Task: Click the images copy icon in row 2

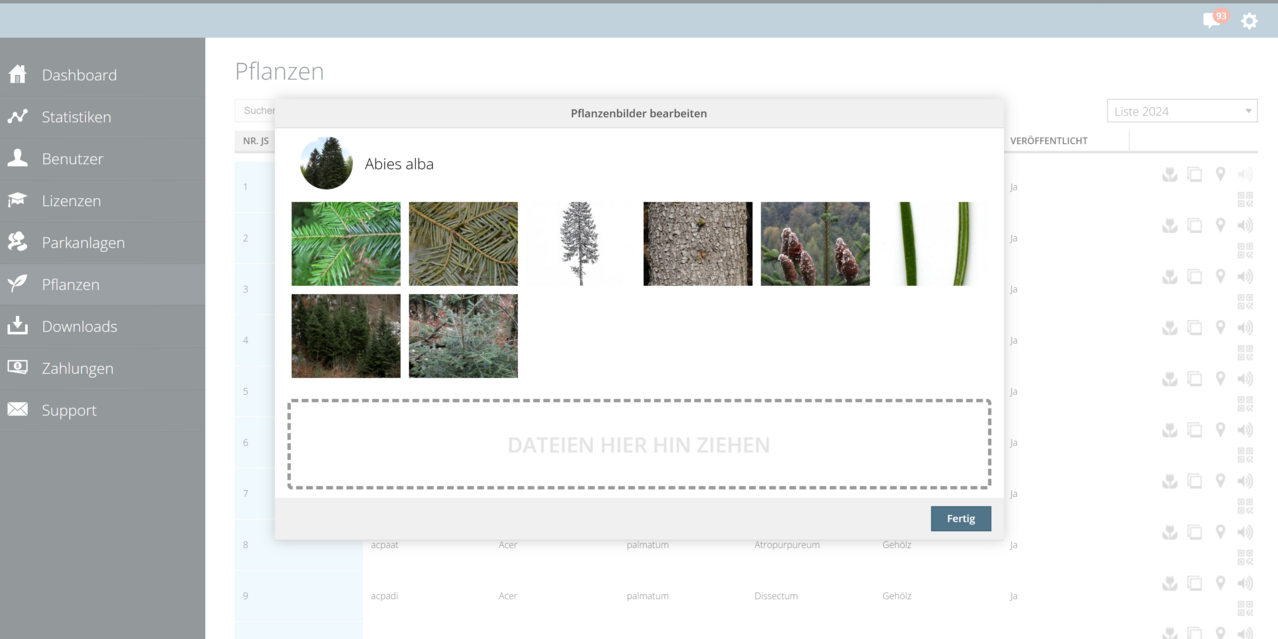Action: click(1194, 225)
